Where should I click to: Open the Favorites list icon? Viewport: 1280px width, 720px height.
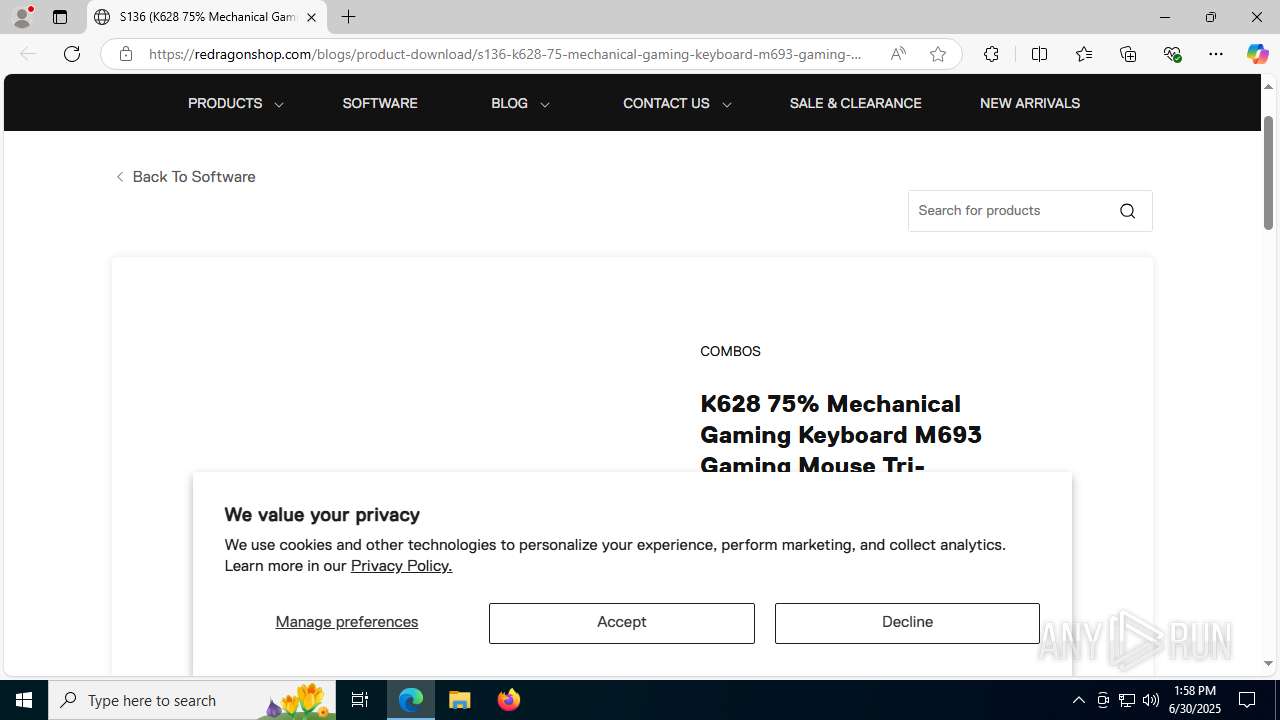pos(1084,54)
